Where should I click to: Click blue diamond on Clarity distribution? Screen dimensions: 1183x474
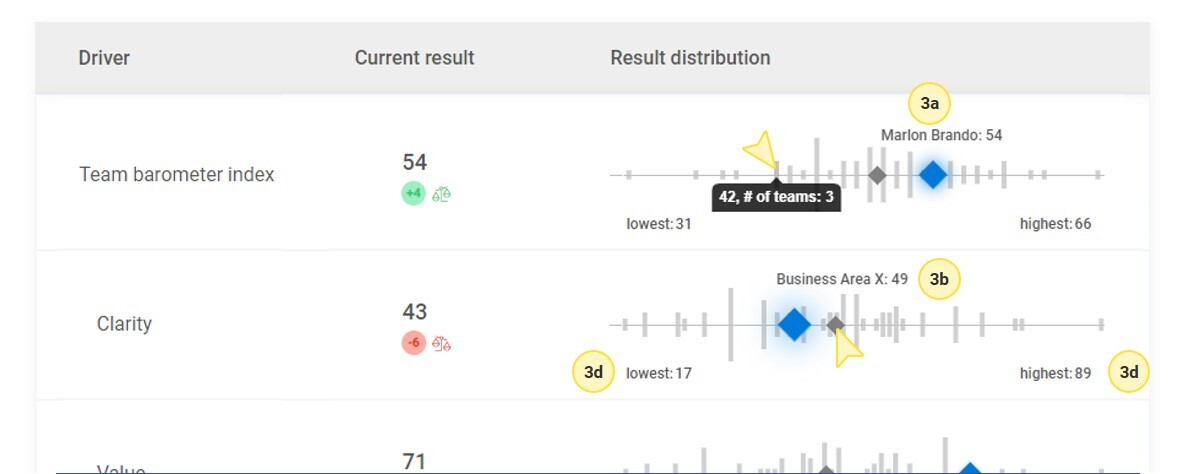click(x=794, y=324)
